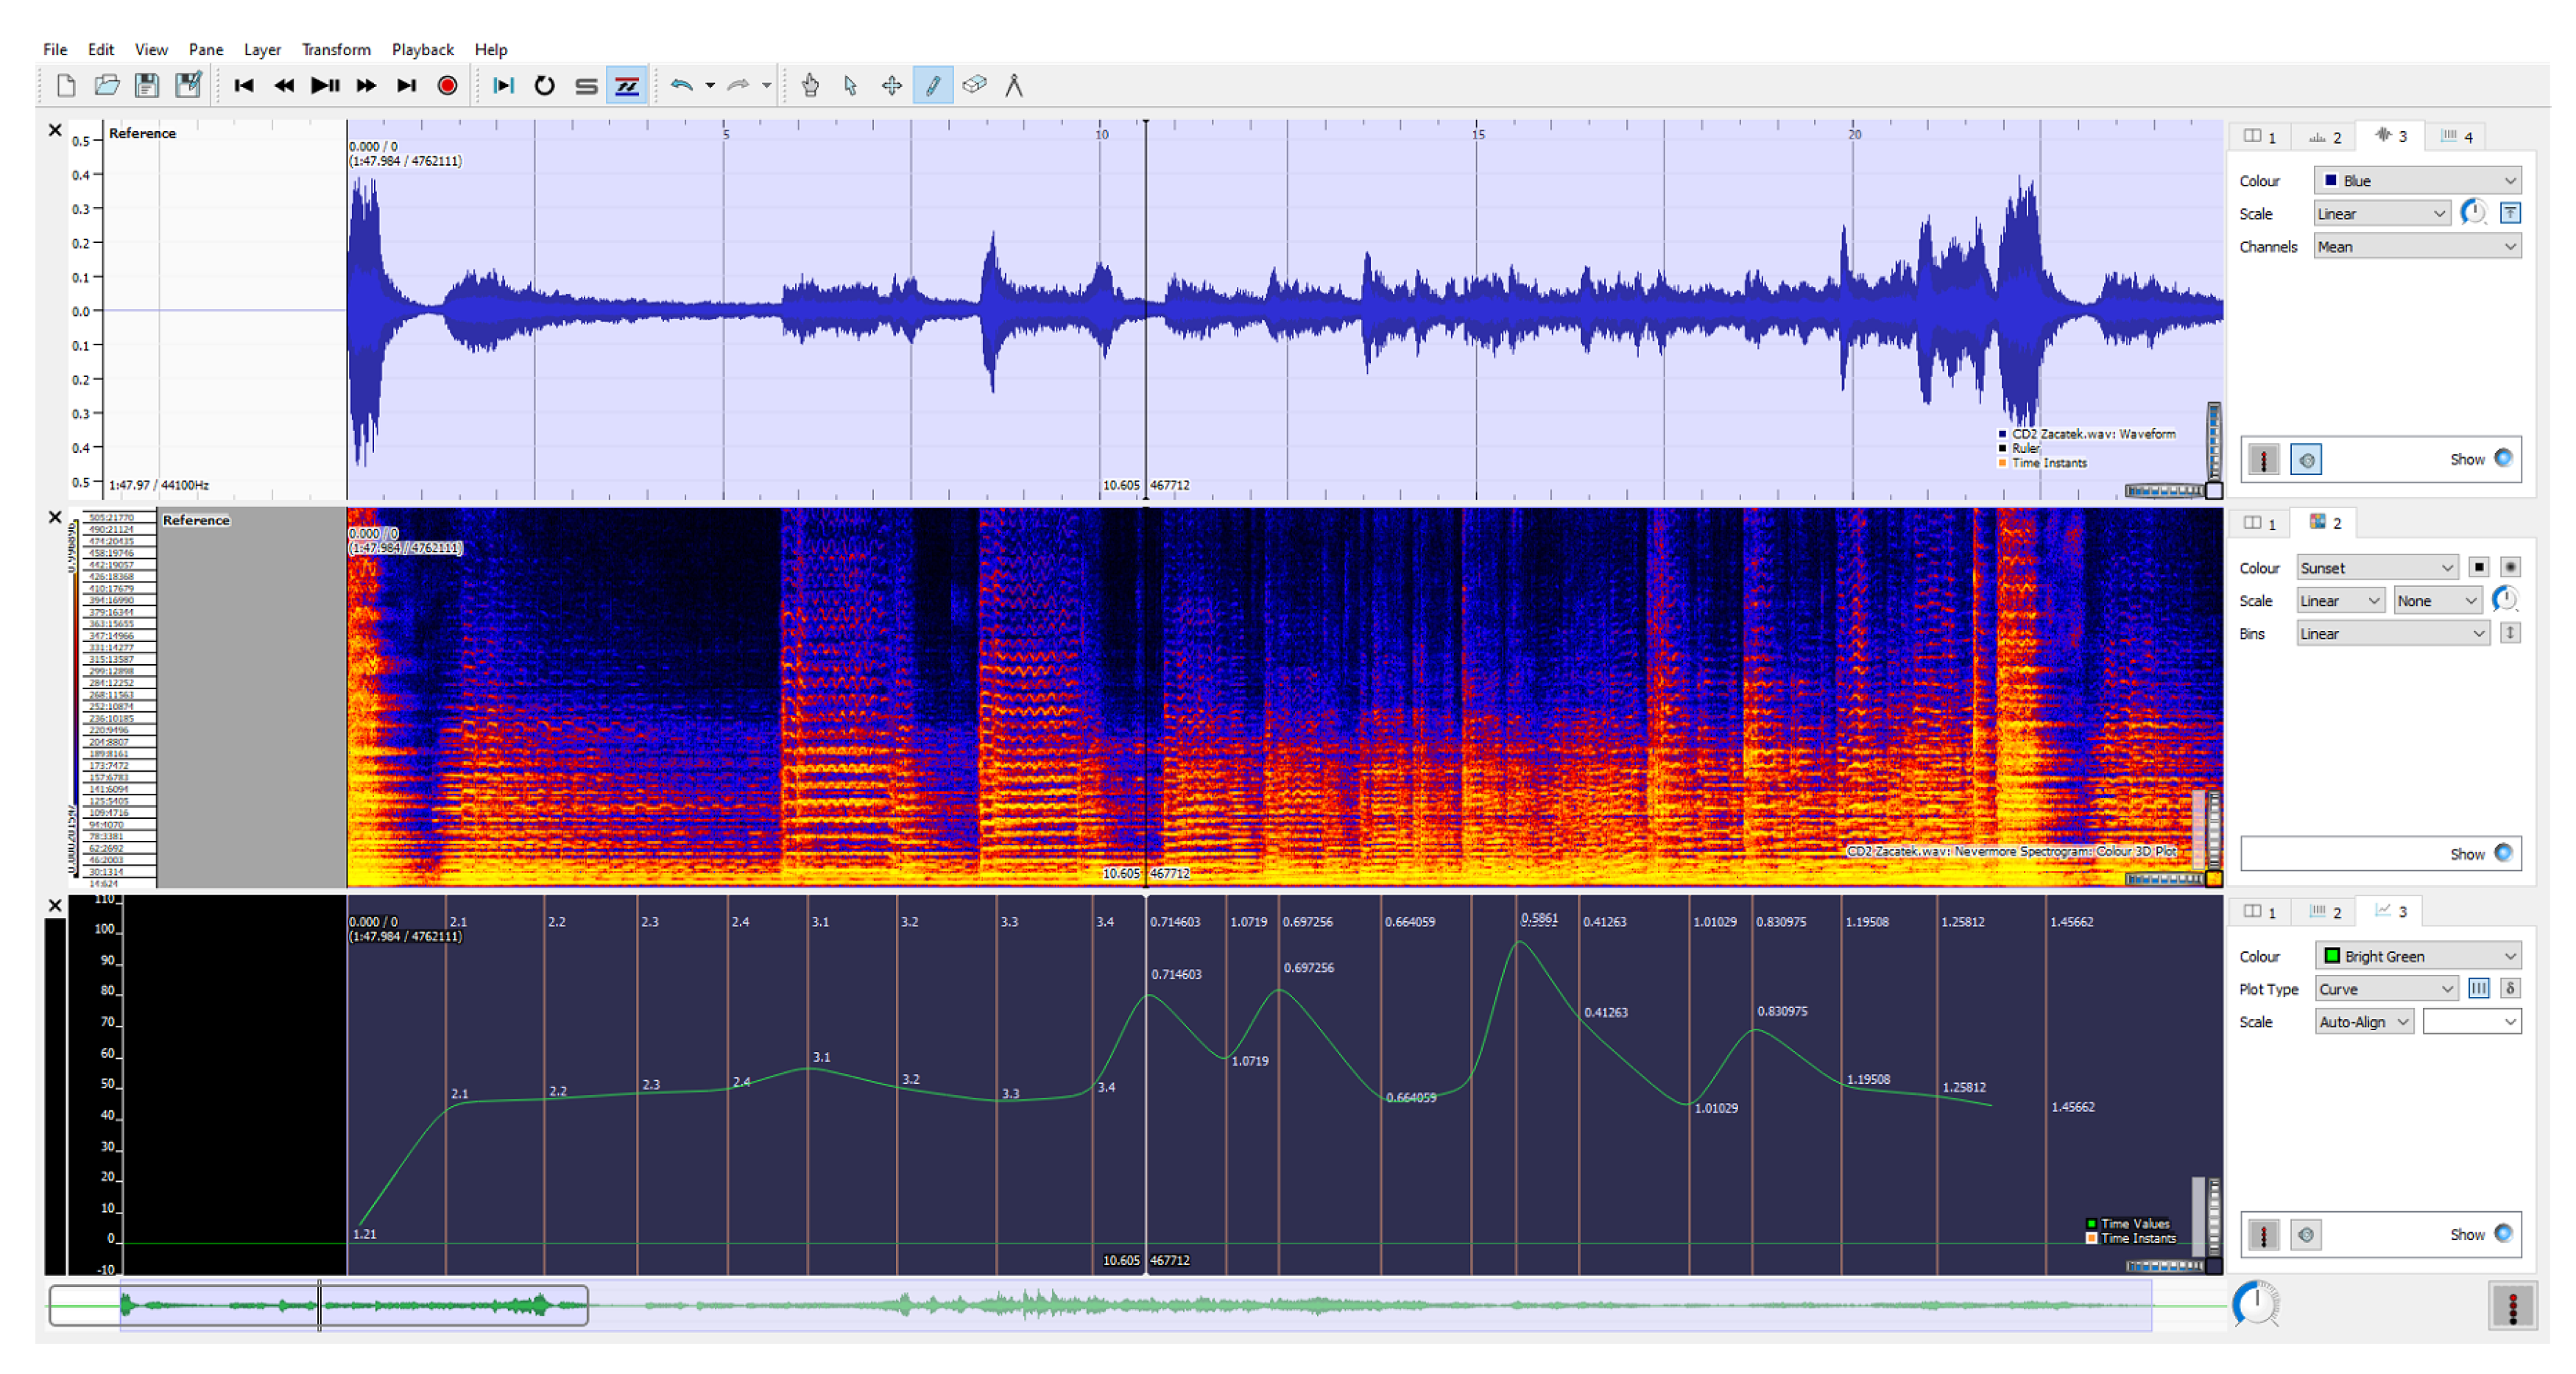Open the Transform menu
The height and width of the screenshot is (1374, 2576).
tap(336, 49)
